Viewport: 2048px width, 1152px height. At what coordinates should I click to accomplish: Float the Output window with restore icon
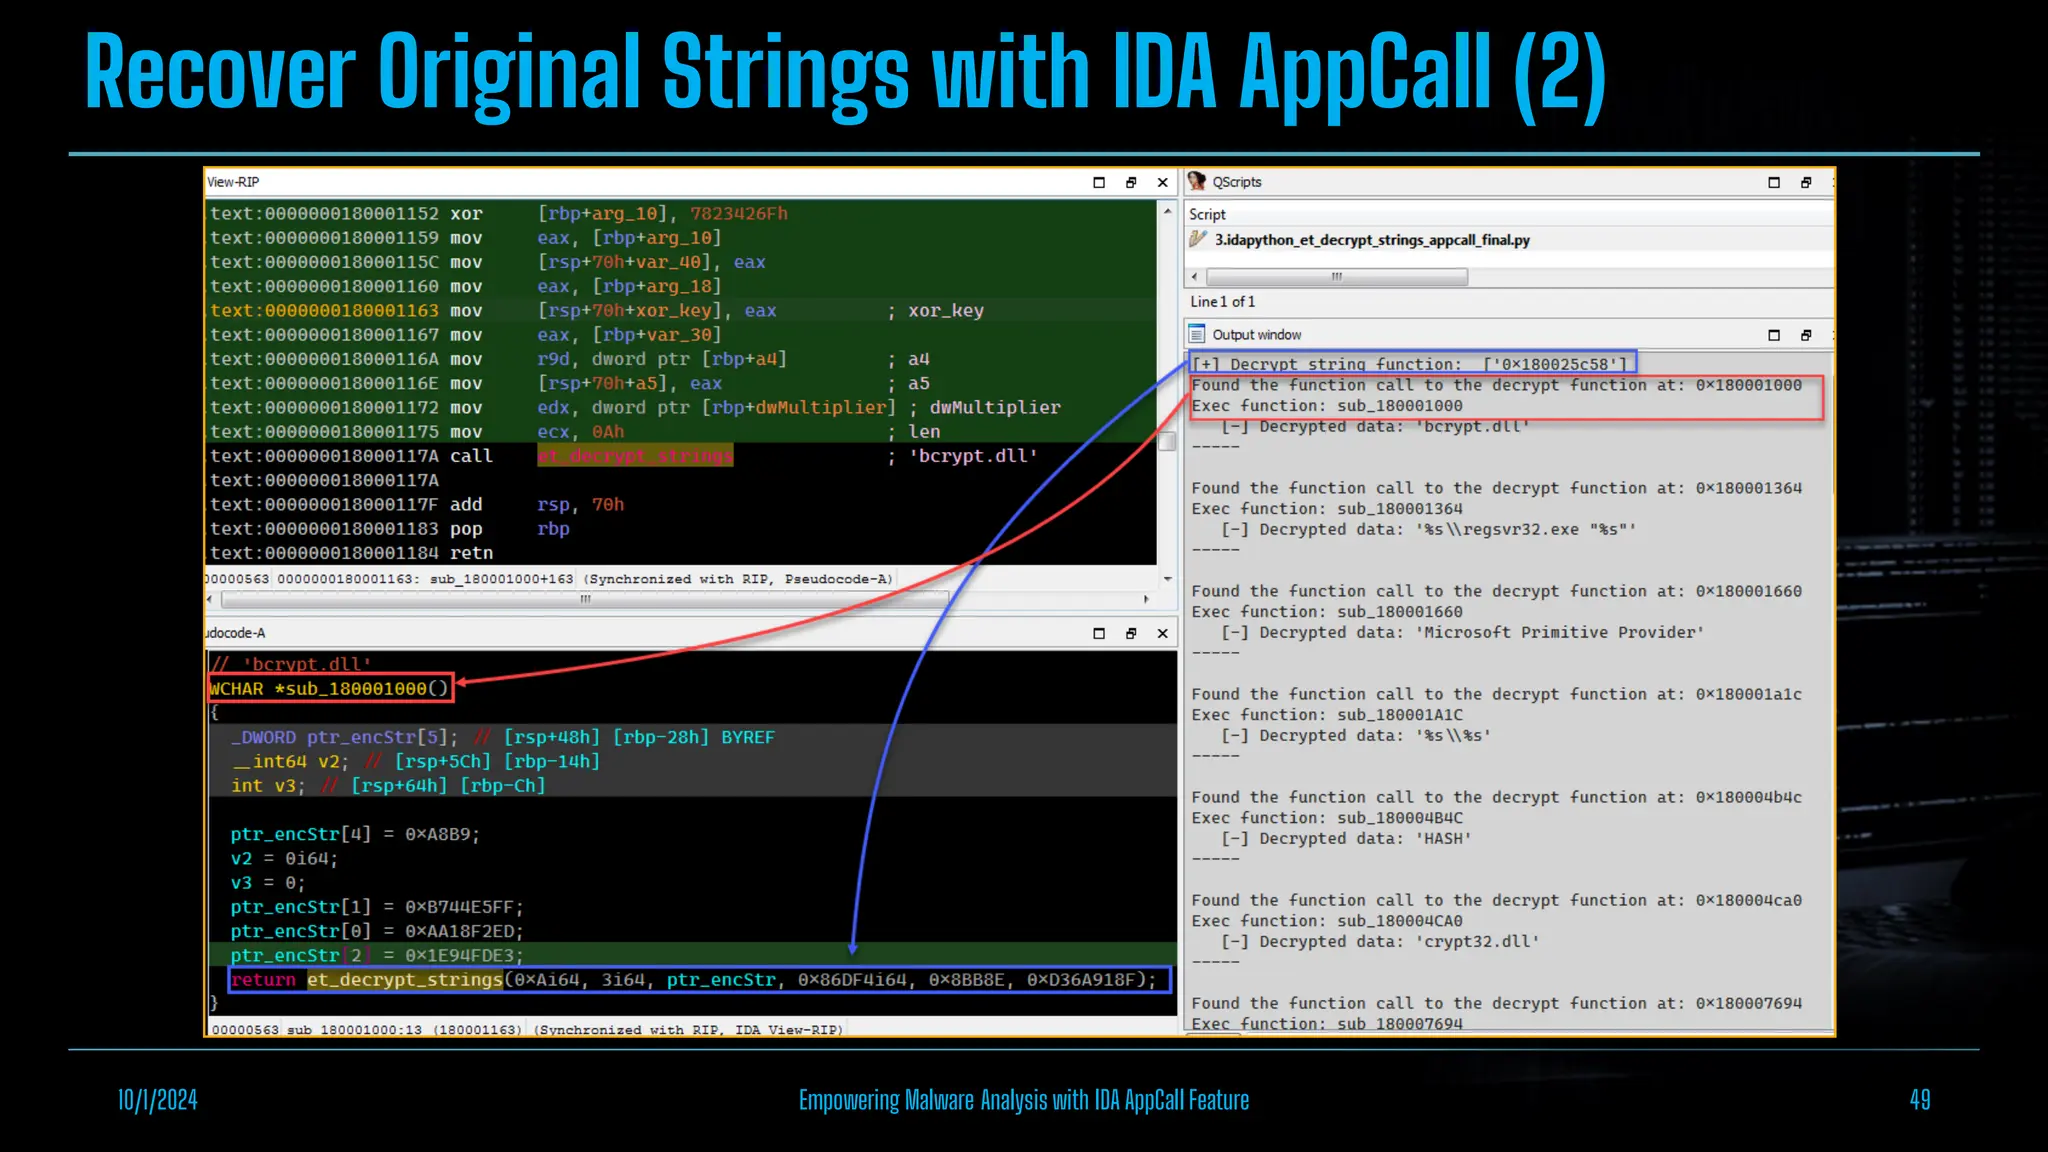[x=1806, y=335]
